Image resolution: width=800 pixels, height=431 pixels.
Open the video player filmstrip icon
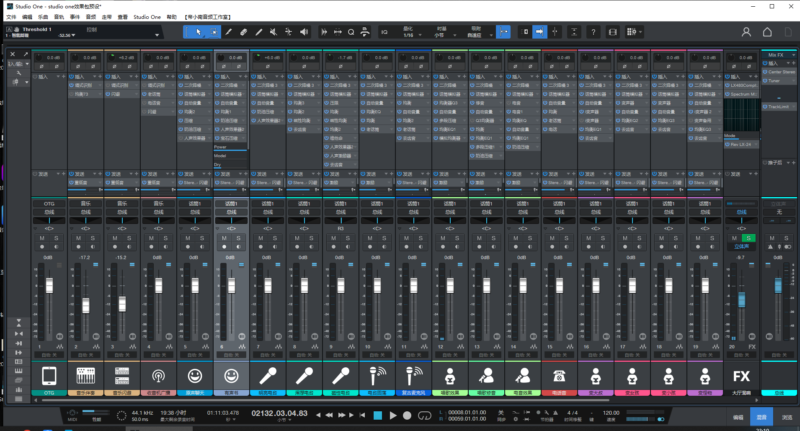pyautogui.click(x=613, y=32)
